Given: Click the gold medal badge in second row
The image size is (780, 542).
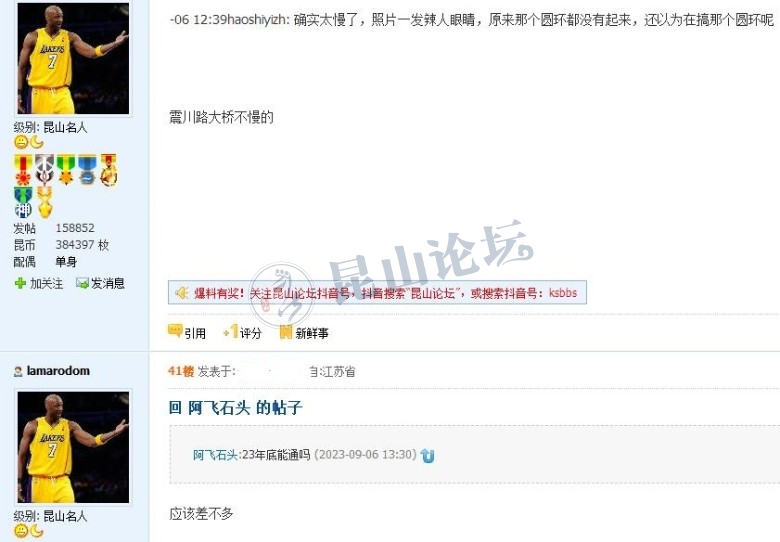Looking at the screenshot, I should (x=45, y=202).
